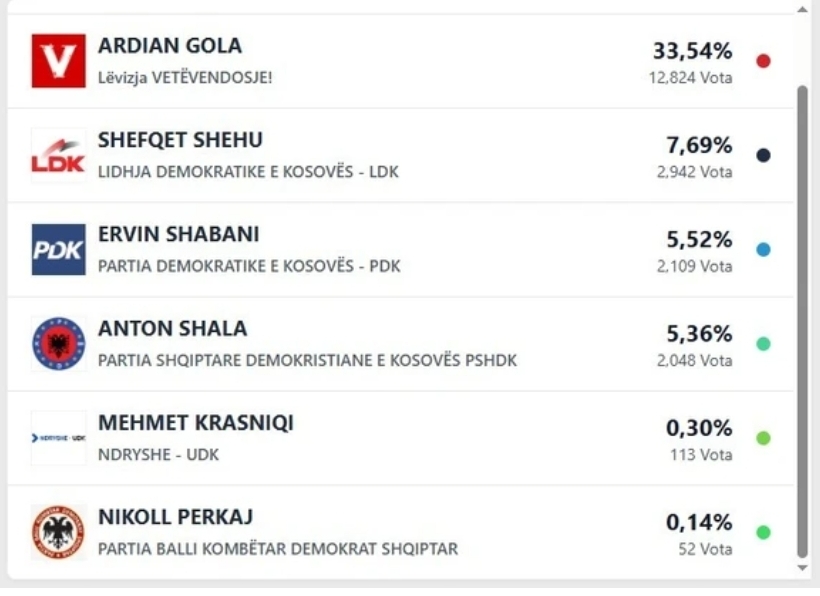The height and width of the screenshot is (596, 820).
Task: Click the PSHDK eagle emblem logo
Action: click(x=58, y=344)
